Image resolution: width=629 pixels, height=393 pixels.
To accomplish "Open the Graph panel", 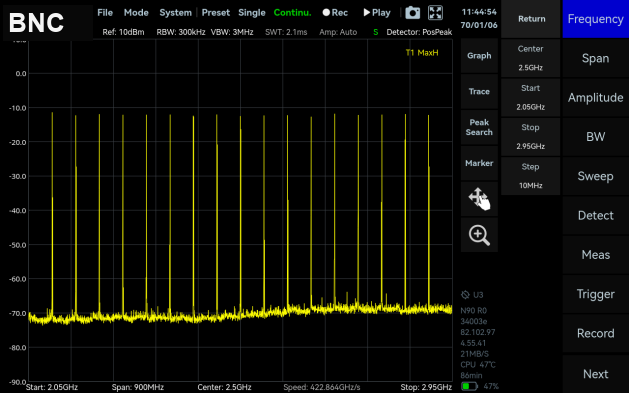I will (479, 56).
